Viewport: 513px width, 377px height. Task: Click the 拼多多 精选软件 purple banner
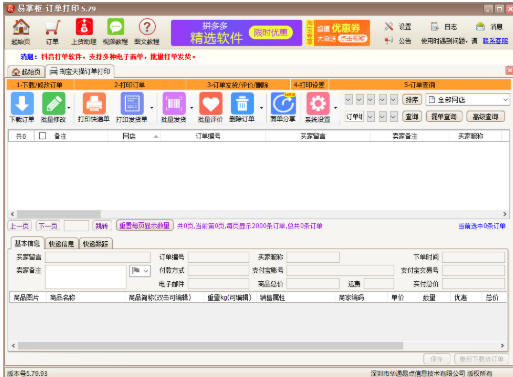point(236,33)
